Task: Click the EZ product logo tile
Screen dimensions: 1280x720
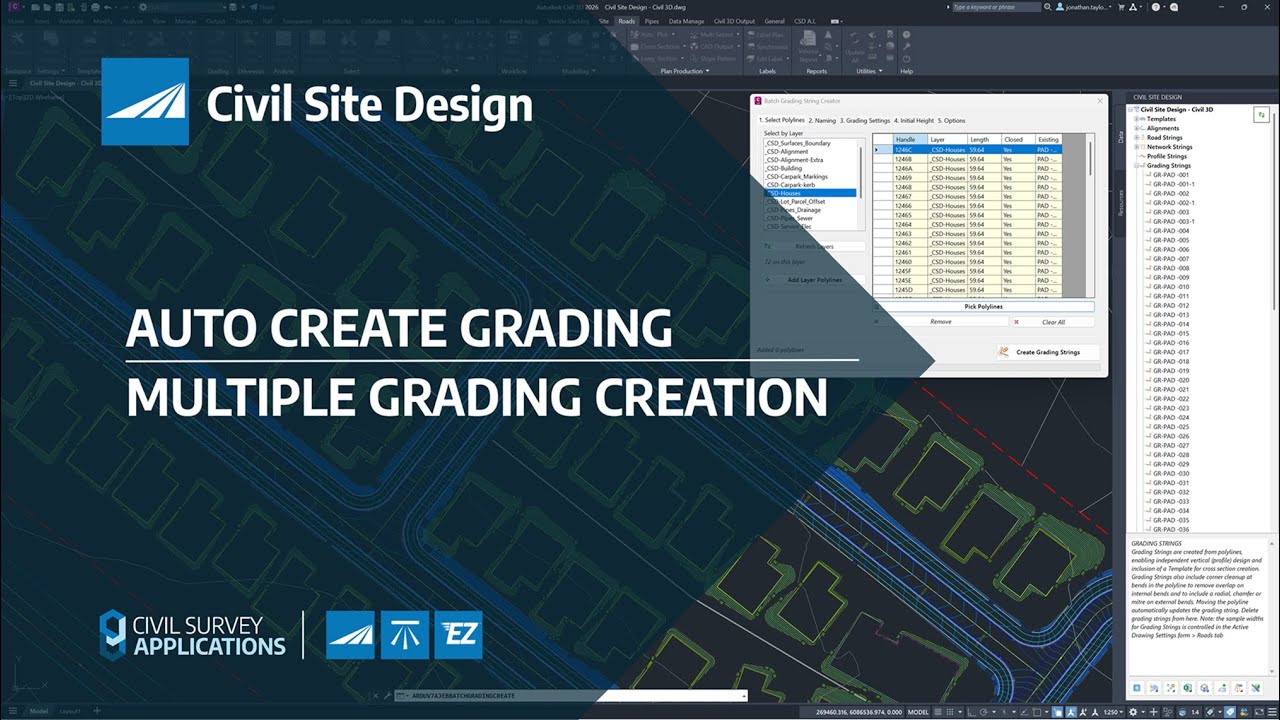Action: (458, 635)
